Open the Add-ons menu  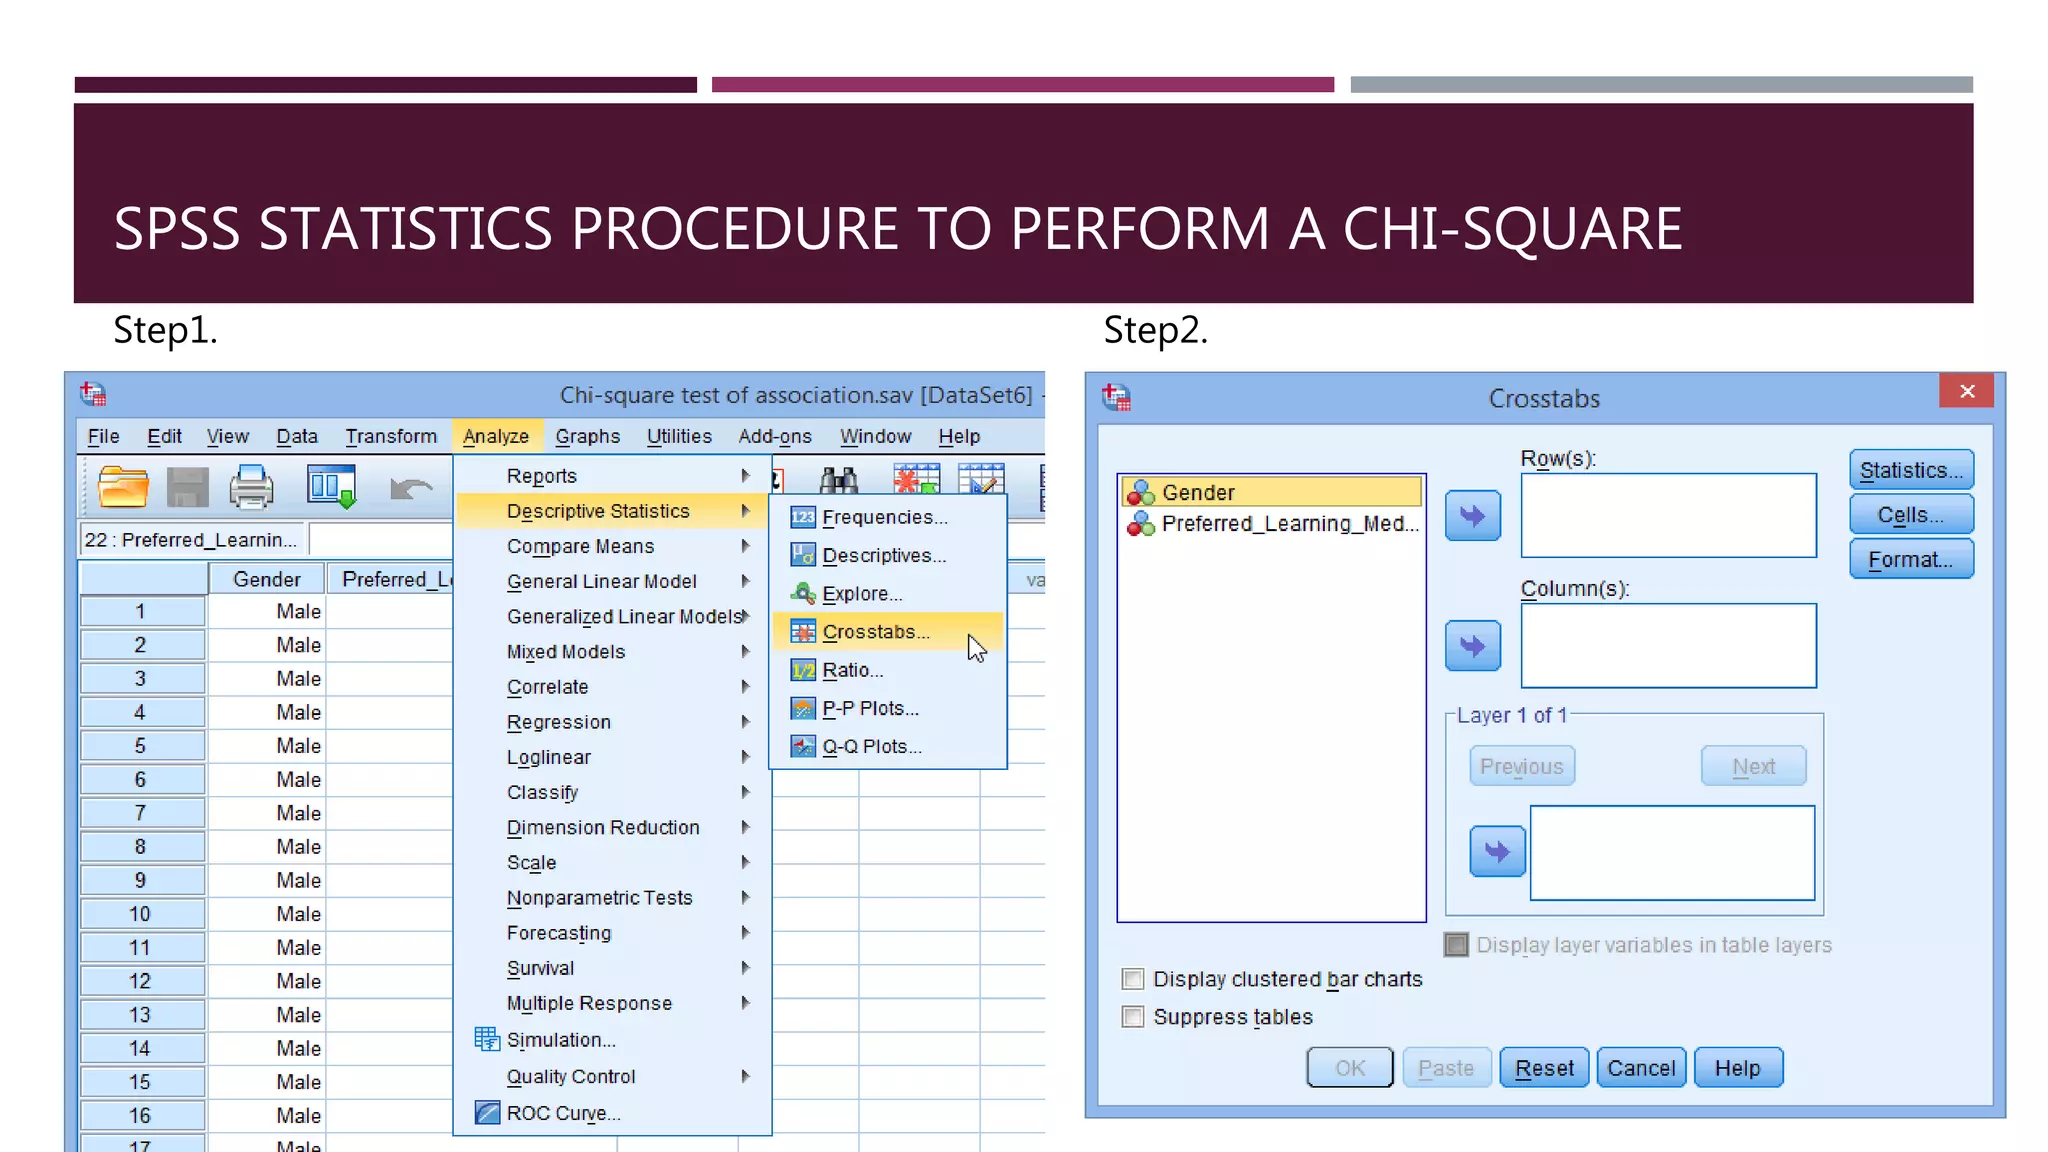click(x=775, y=436)
